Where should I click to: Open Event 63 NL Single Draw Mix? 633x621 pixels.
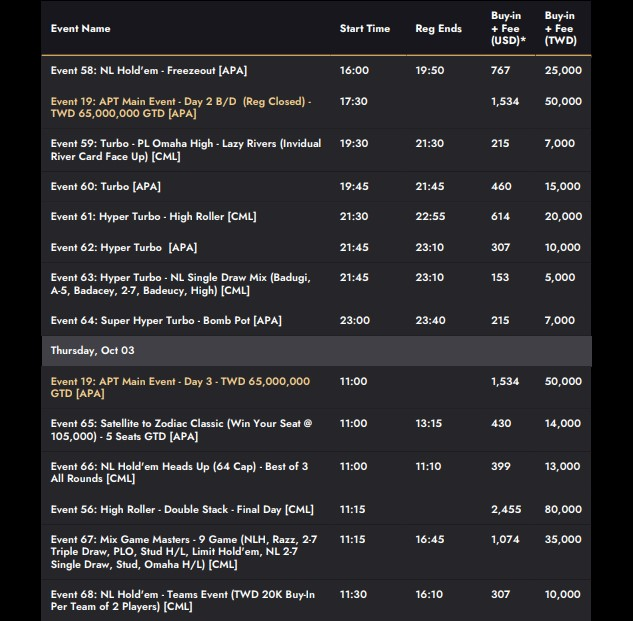click(x=181, y=284)
